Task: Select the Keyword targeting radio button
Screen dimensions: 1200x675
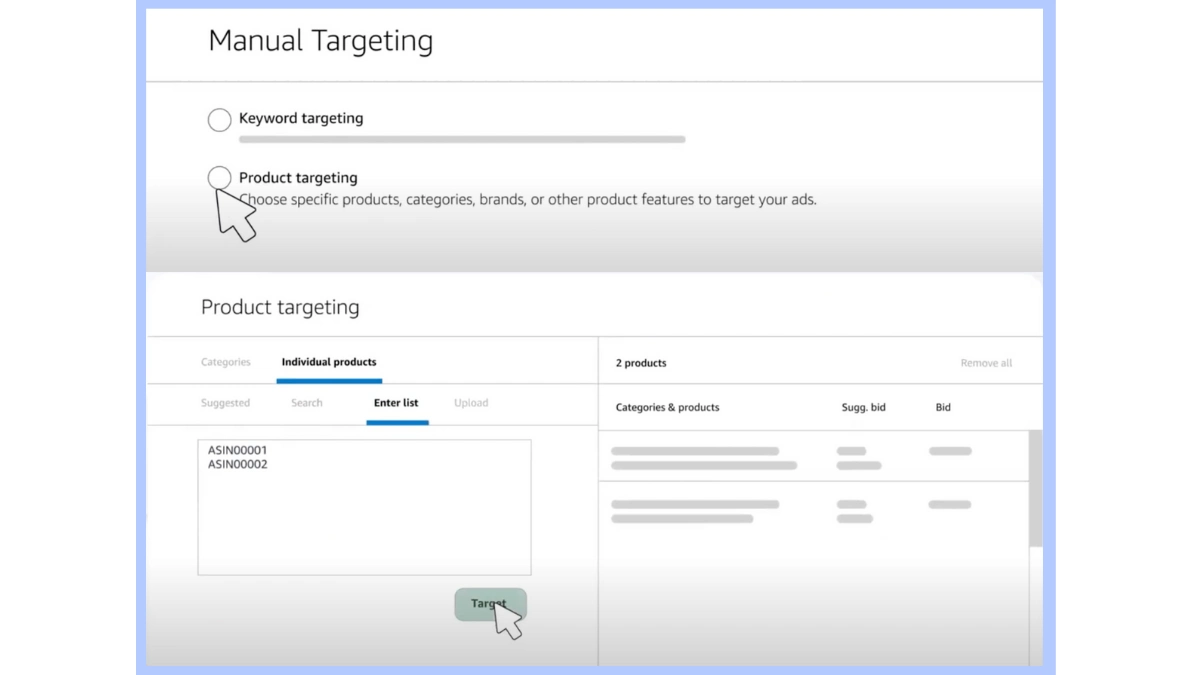Action: [219, 120]
